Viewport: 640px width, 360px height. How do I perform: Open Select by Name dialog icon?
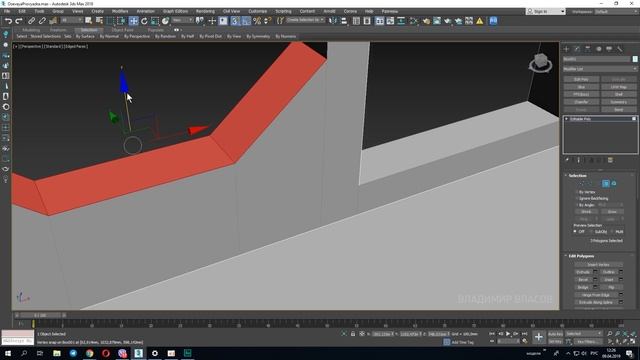99,21
